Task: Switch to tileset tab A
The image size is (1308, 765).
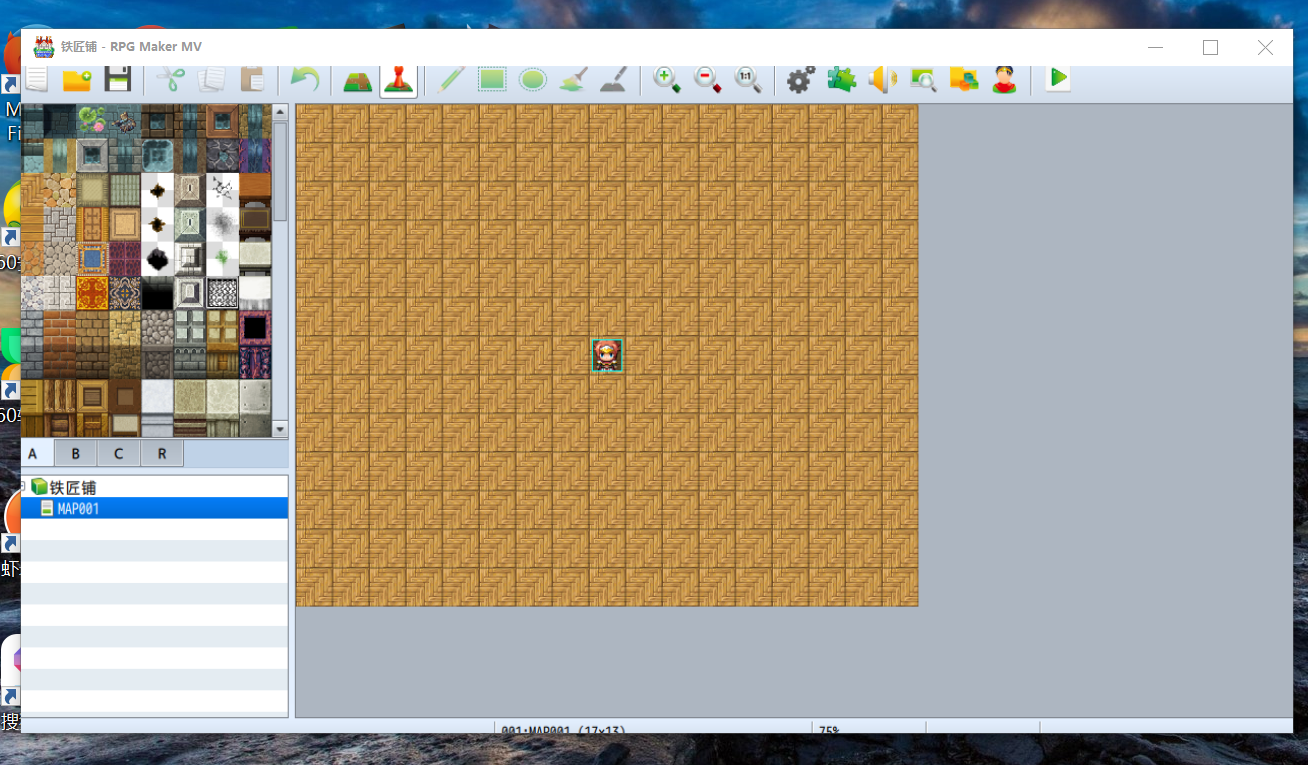Action: [x=33, y=454]
